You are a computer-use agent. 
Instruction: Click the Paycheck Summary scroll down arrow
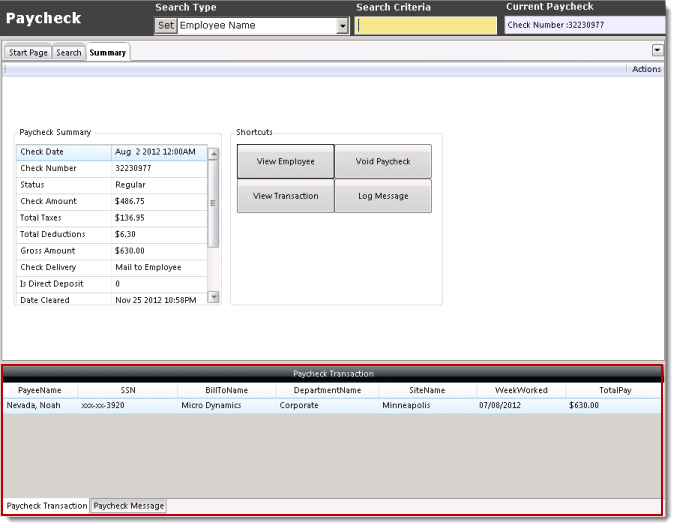(x=213, y=297)
